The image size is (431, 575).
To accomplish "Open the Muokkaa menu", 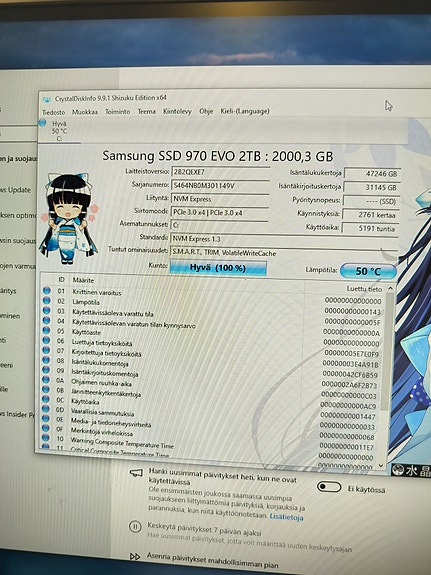I will click(x=85, y=112).
